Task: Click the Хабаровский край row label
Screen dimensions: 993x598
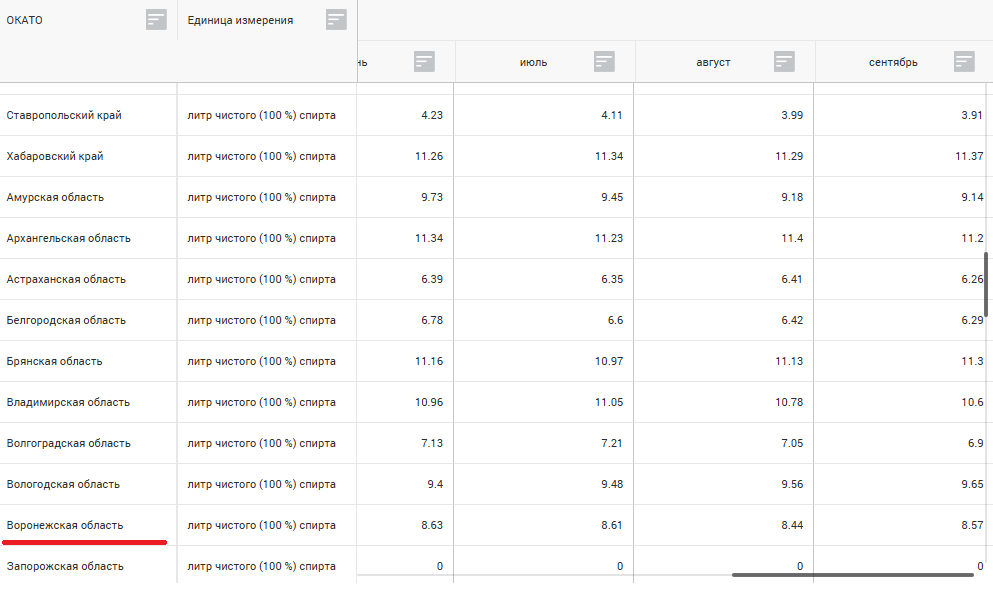Action: tap(55, 156)
